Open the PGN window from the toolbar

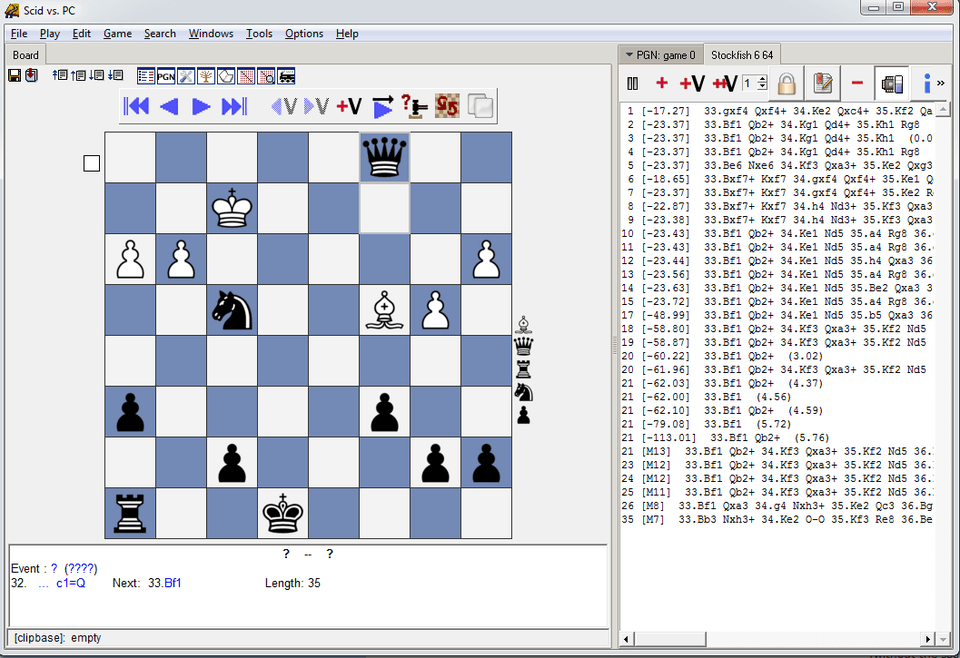click(165, 76)
